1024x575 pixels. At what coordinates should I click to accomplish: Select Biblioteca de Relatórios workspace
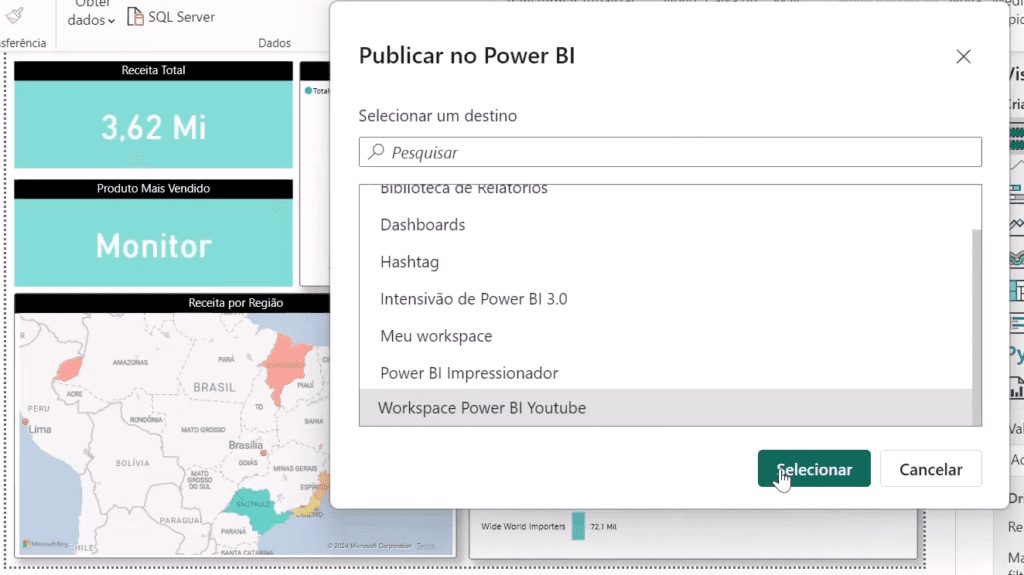click(666, 191)
